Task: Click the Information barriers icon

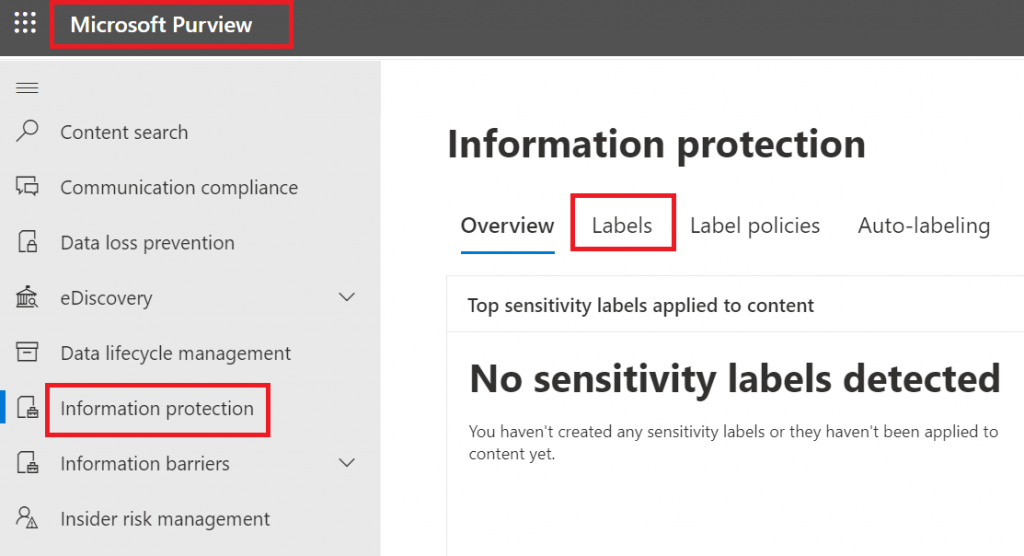Action: pyautogui.click(x=27, y=463)
